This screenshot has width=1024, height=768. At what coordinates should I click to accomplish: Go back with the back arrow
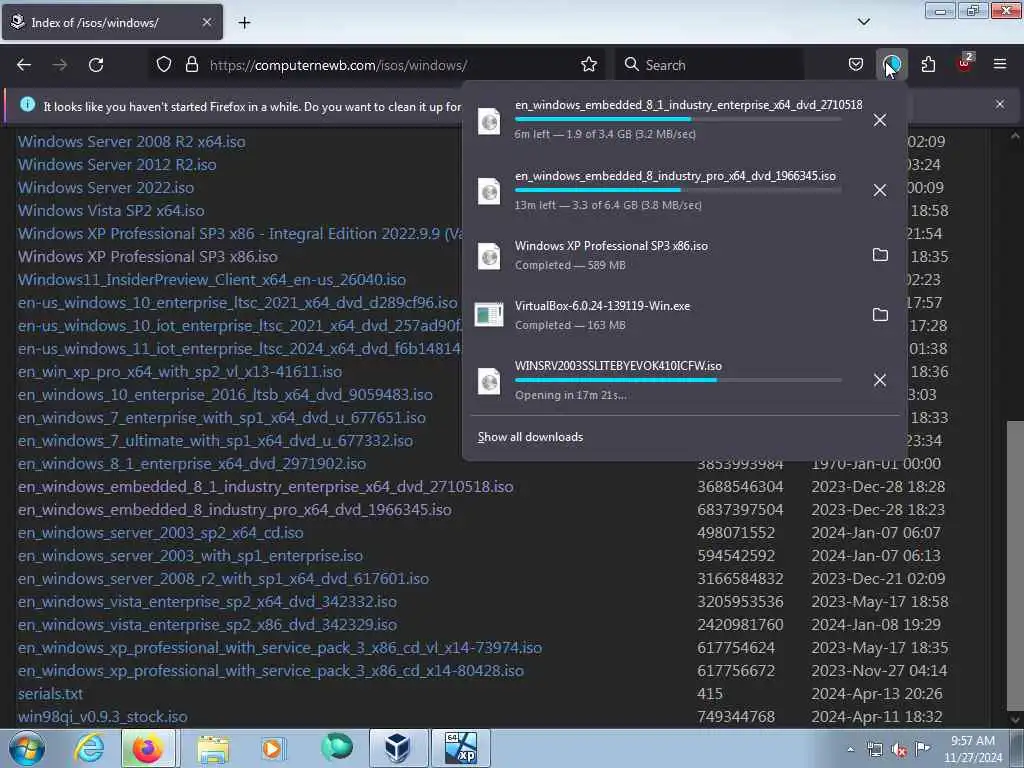[x=24, y=65]
